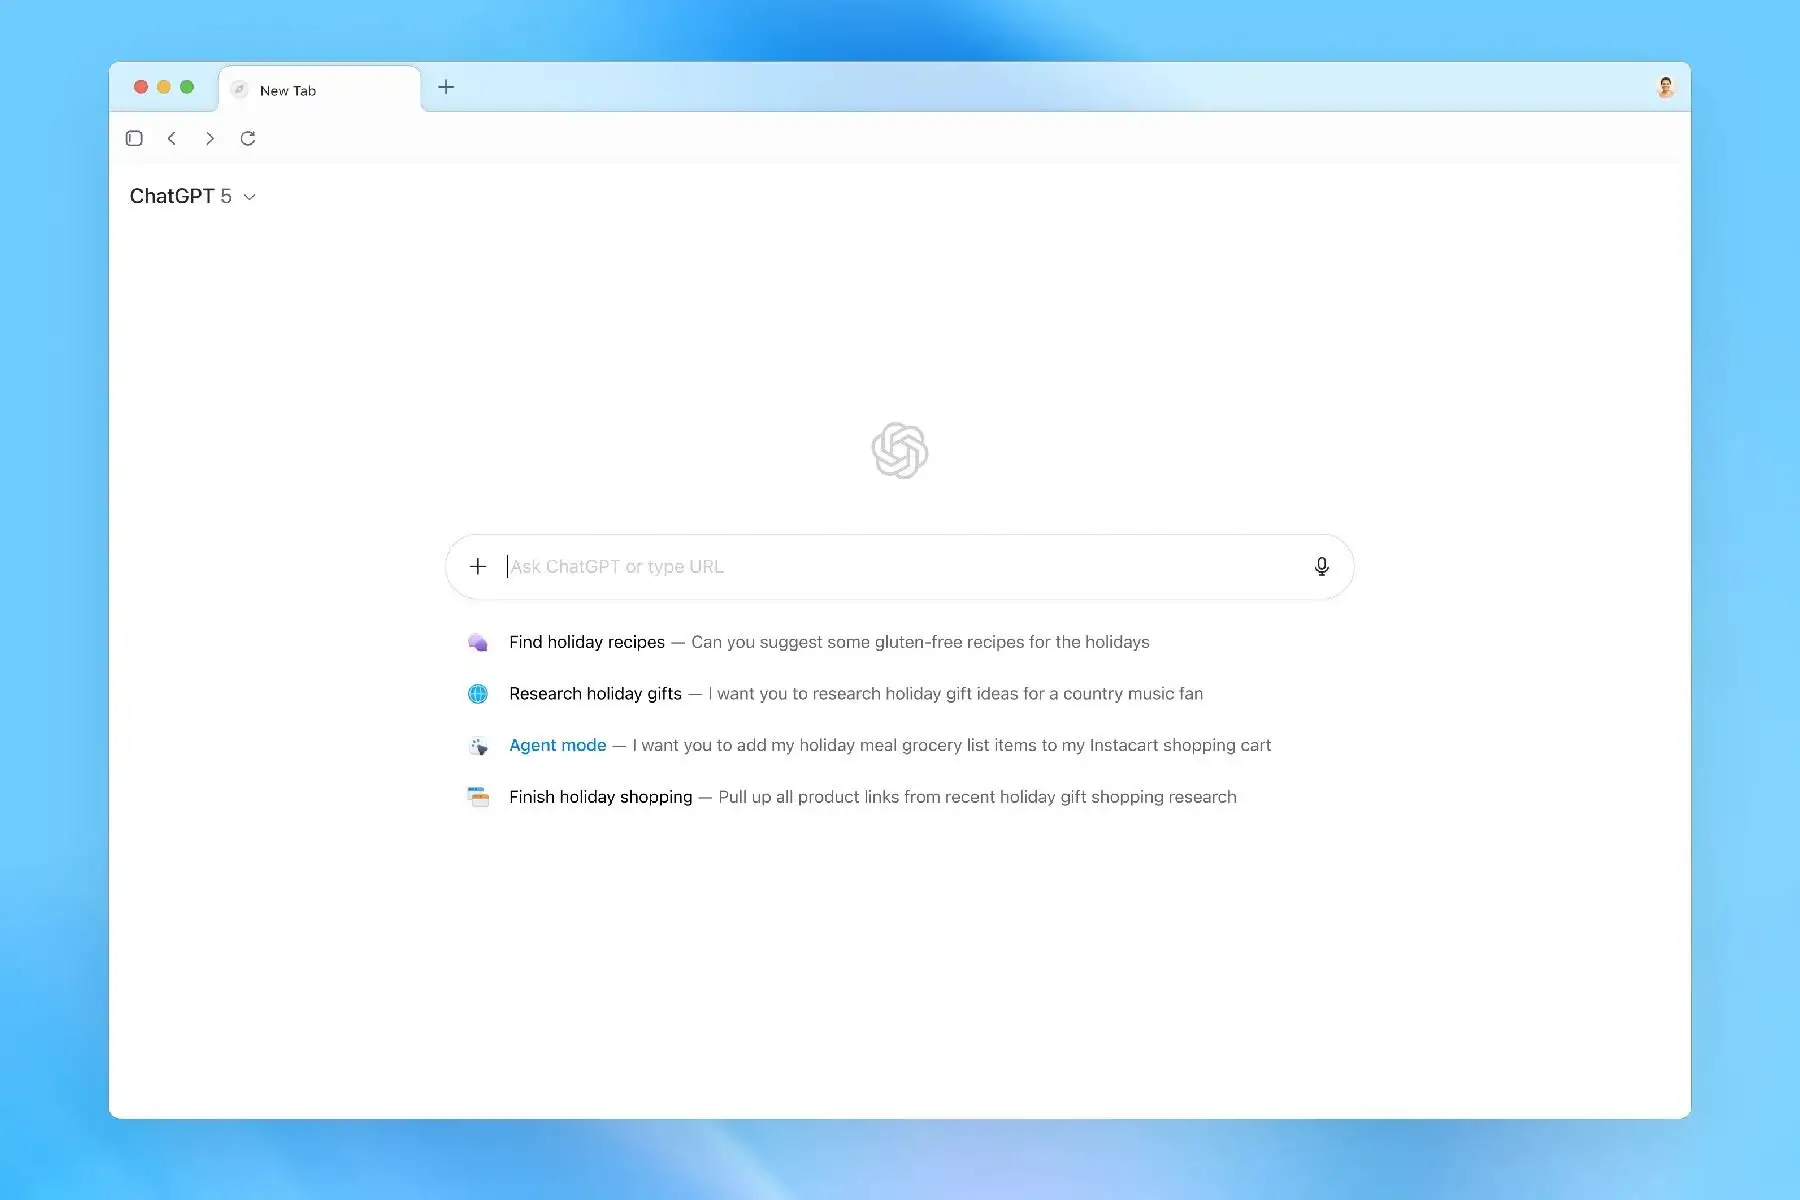Click the attach plus icon in prompt box
The height and width of the screenshot is (1200, 1800).
click(478, 567)
